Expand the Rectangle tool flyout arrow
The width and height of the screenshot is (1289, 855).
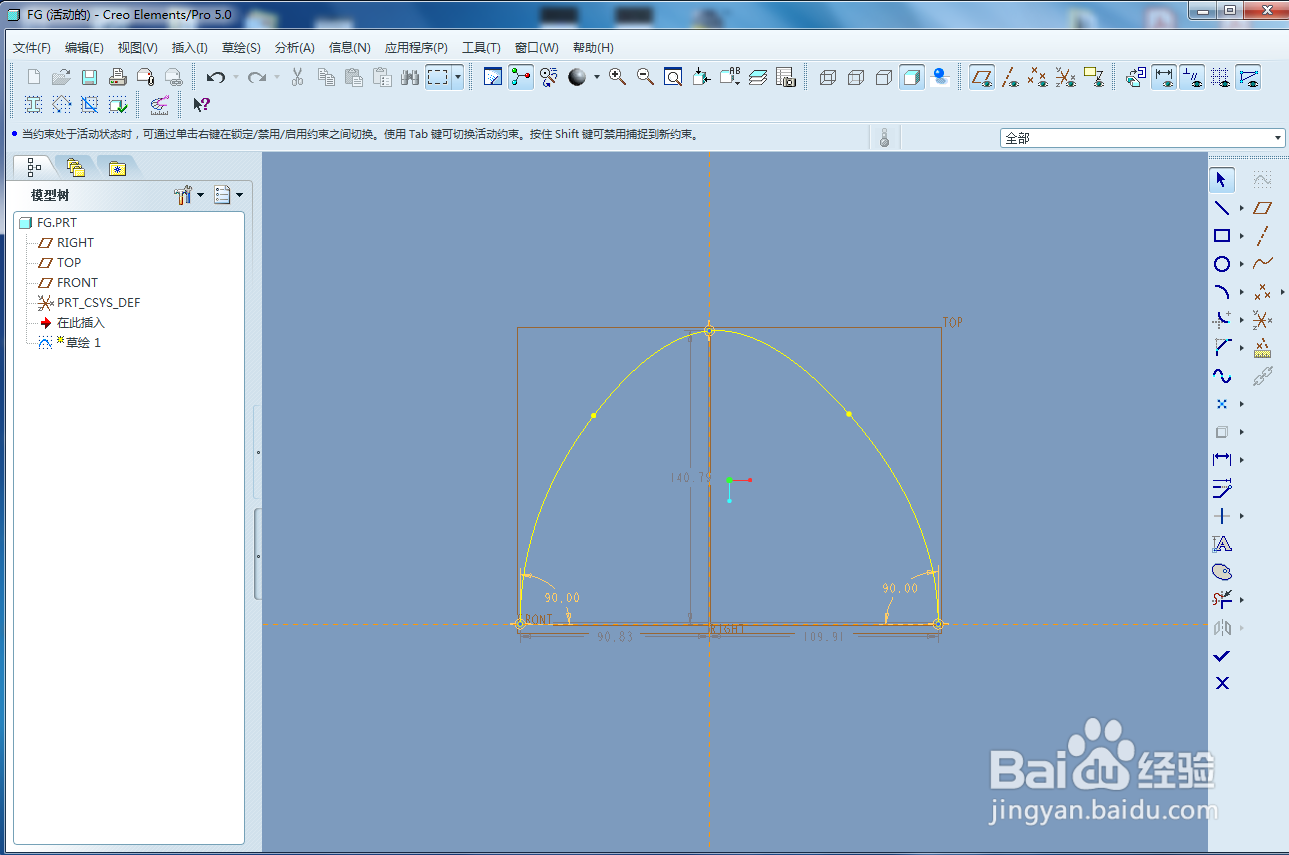point(1241,236)
